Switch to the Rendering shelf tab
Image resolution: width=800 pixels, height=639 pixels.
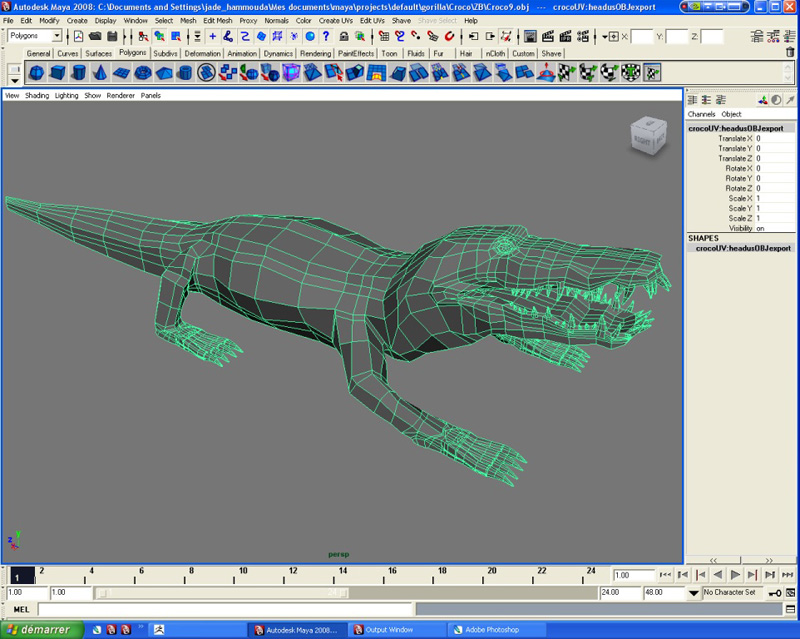[315, 53]
